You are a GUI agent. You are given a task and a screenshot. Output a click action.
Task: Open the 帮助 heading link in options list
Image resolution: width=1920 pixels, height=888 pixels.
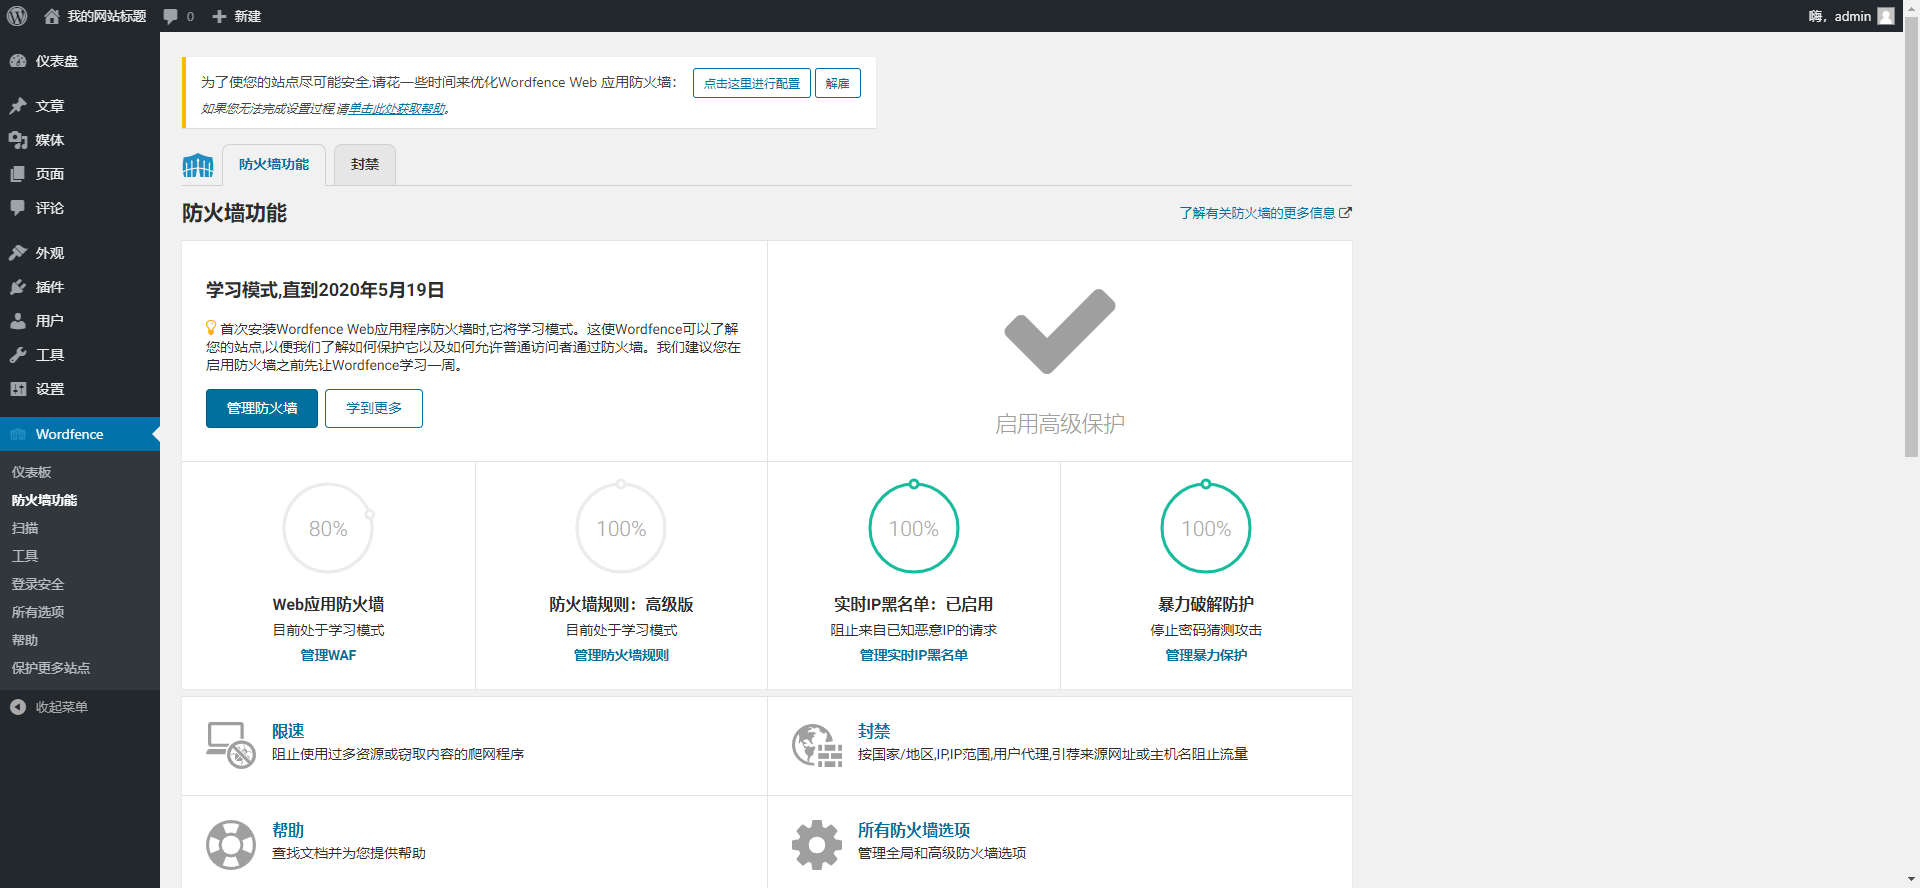pos(288,830)
